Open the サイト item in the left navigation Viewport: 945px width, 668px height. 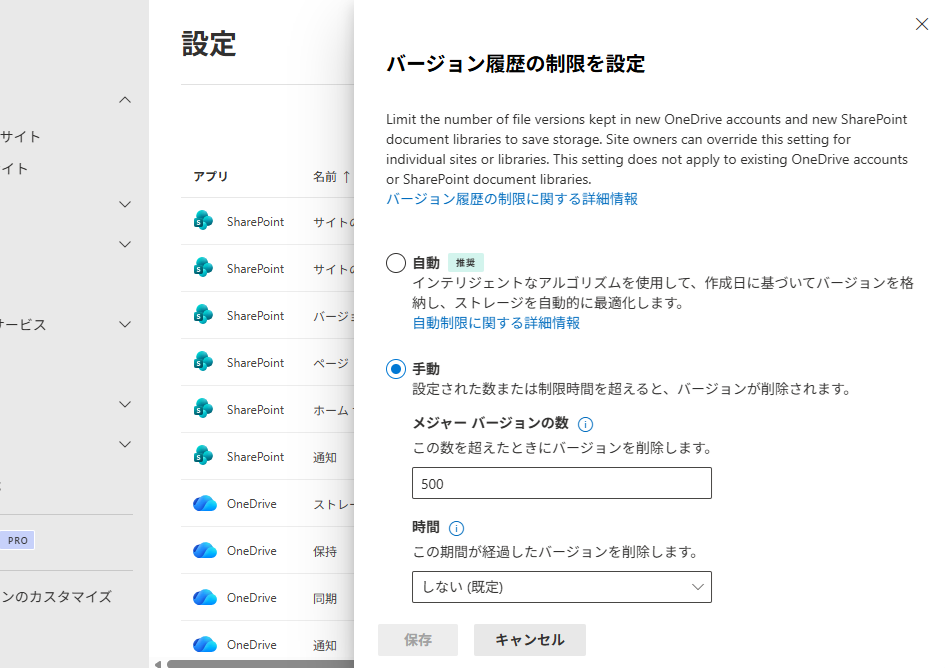coord(21,137)
